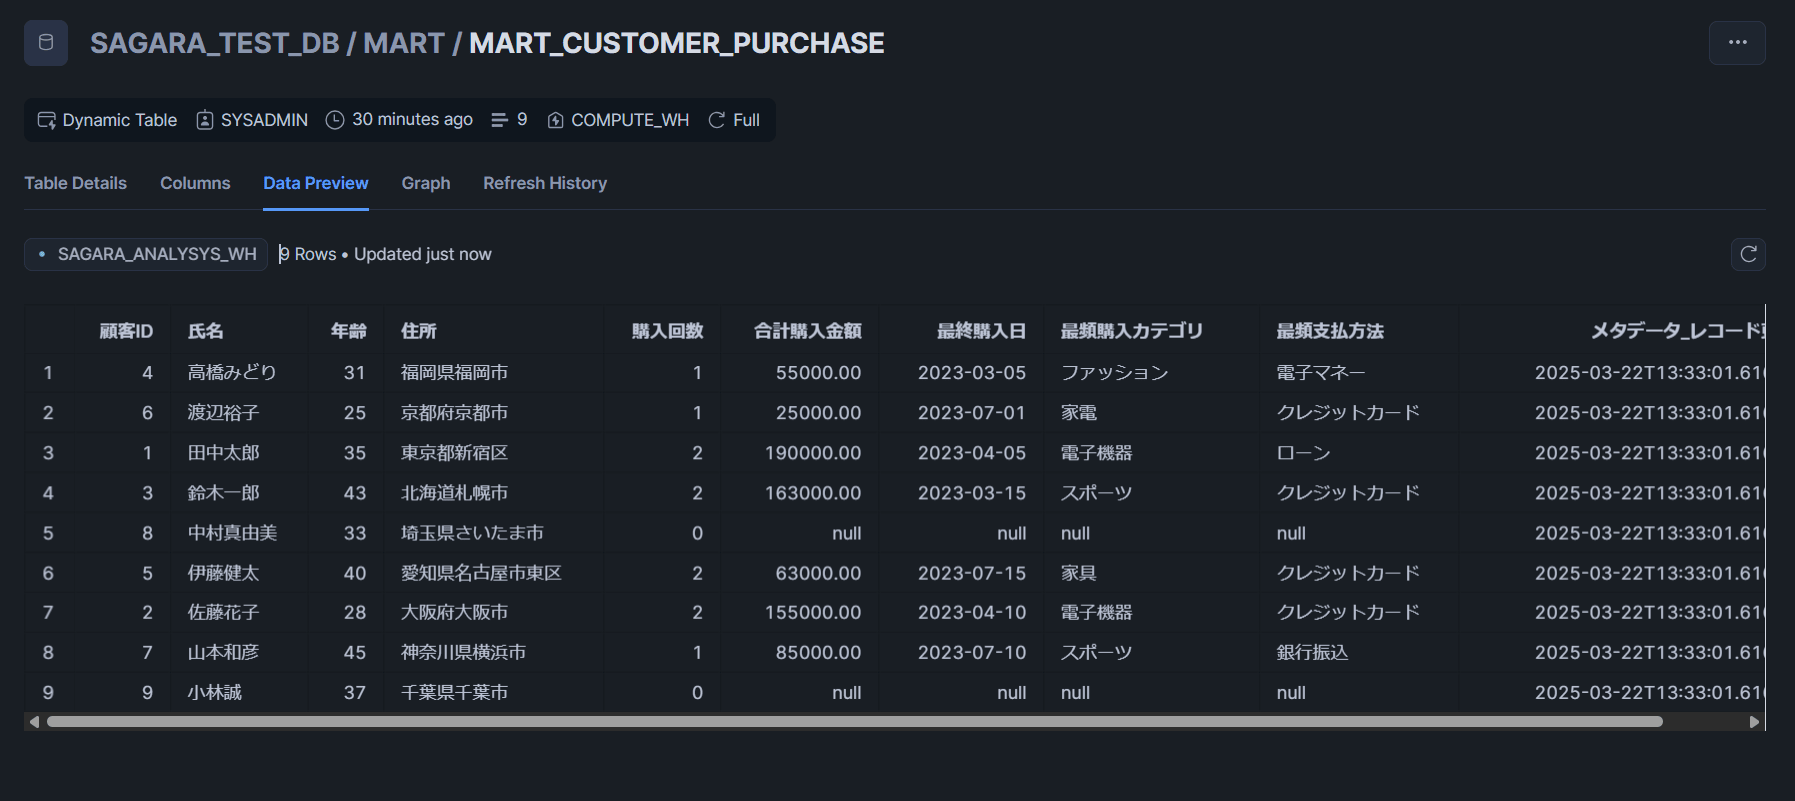Select the Data Preview tab

(315, 183)
